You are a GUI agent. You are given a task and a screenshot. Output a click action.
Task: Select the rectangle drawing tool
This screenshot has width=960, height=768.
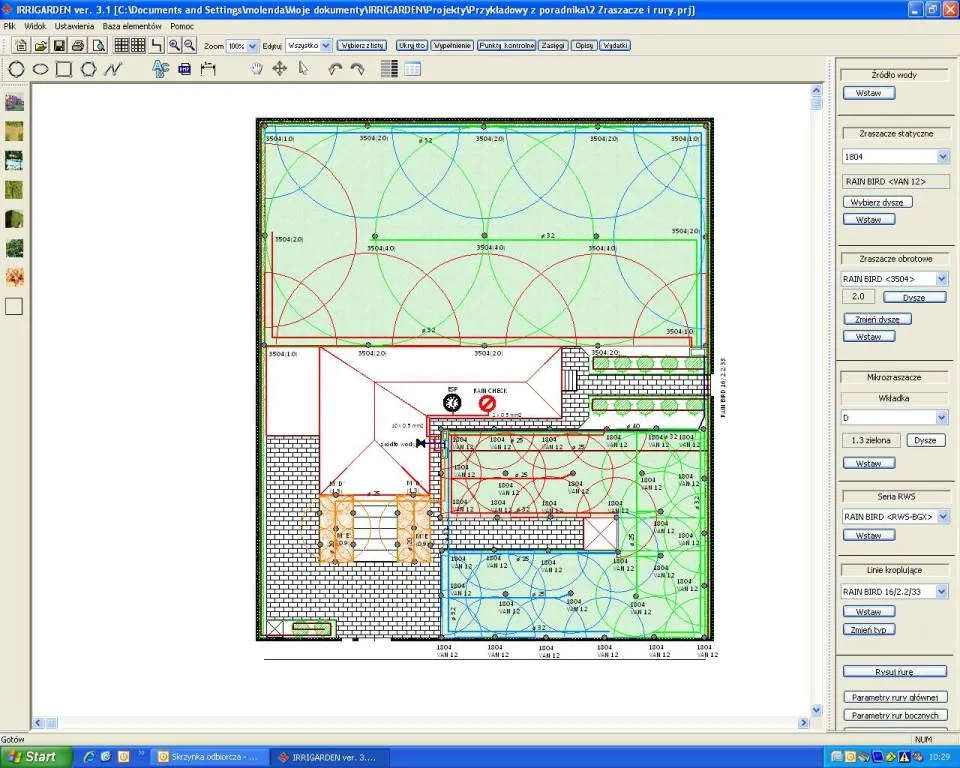tap(63, 69)
